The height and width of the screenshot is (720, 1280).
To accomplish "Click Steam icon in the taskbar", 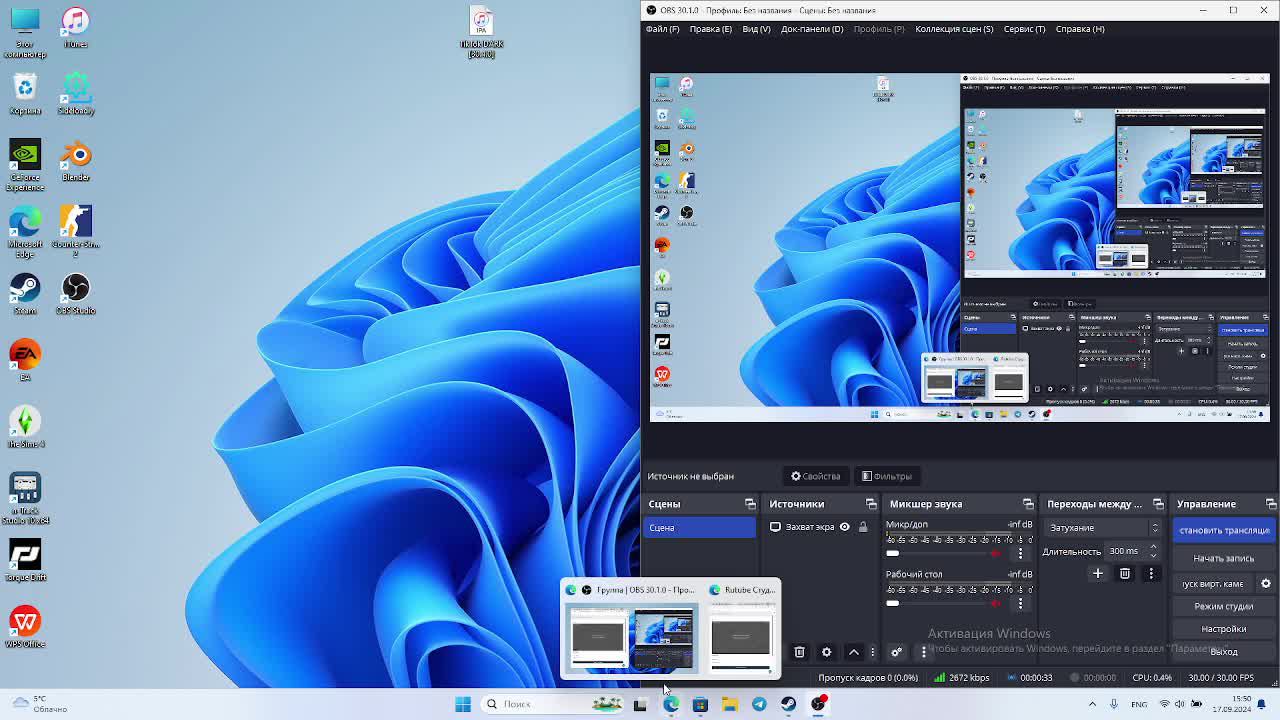I will click(789, 704).
